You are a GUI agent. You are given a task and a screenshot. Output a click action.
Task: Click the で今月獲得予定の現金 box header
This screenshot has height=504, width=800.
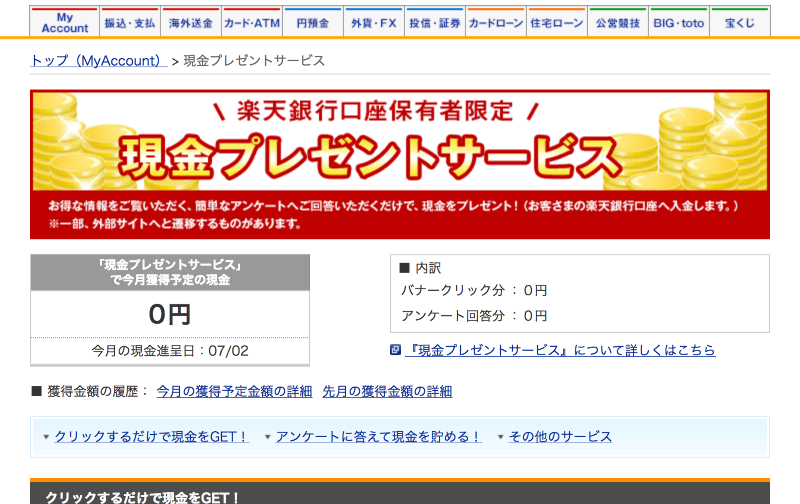coord(170,272)
